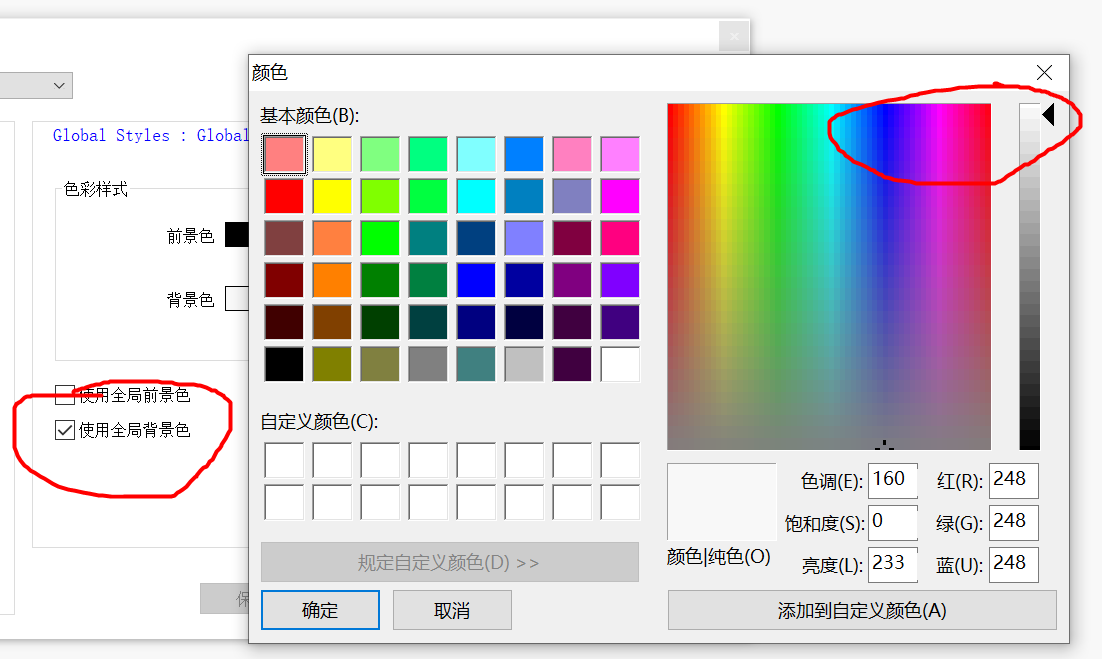Image resolution: width=1102 pixels, height=659 pixels.
Task: Select the light gray basic color swatch
Action: [524, 364]
